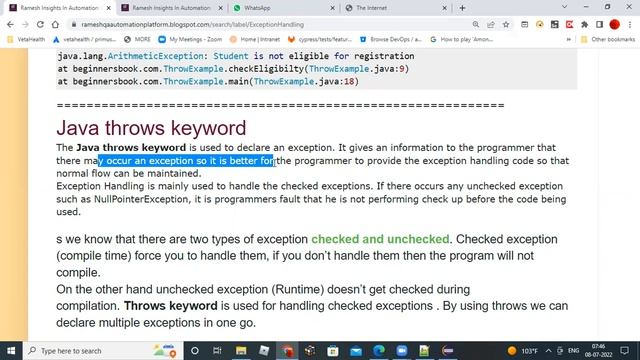Image resolution: width=640 pixels, height=360 pixels.
Task: Open the Home | Intranet bookmark
Action: coord(255,40)
